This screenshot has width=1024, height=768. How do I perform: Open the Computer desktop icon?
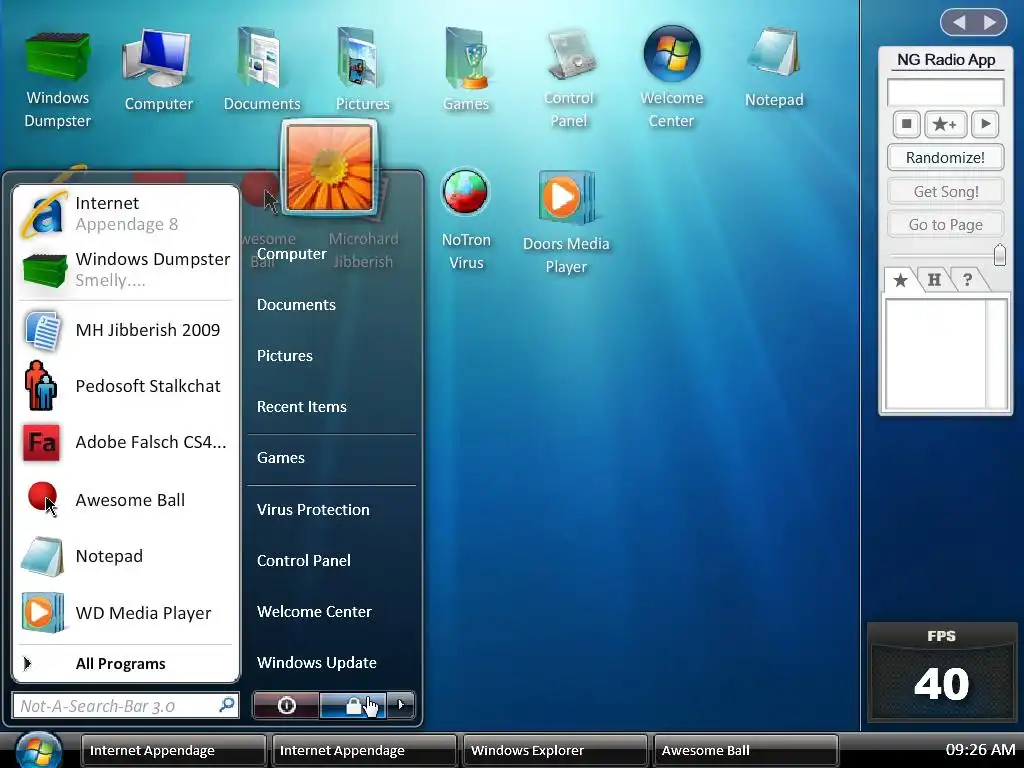[x=158, y=70]
